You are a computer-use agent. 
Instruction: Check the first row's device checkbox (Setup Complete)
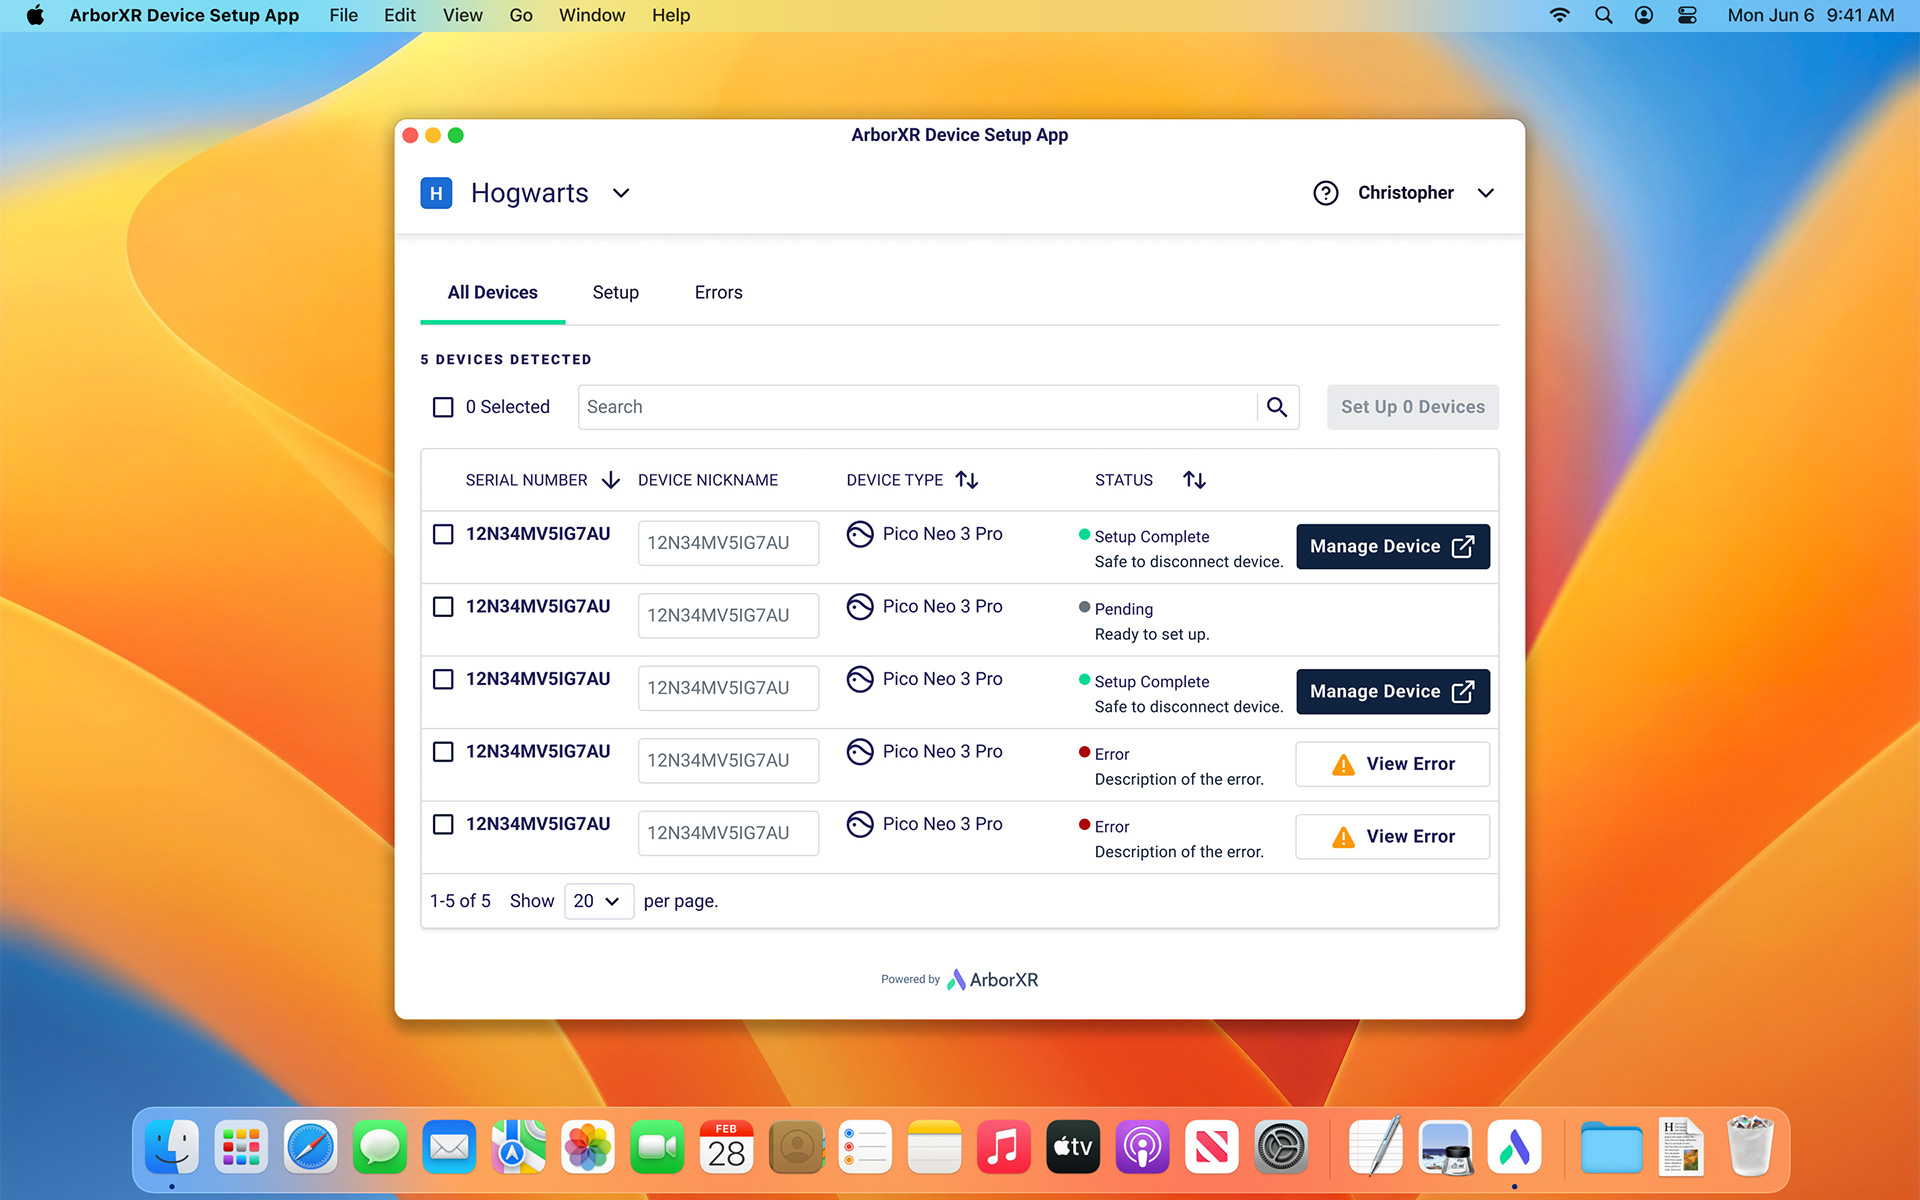point(443,534)
